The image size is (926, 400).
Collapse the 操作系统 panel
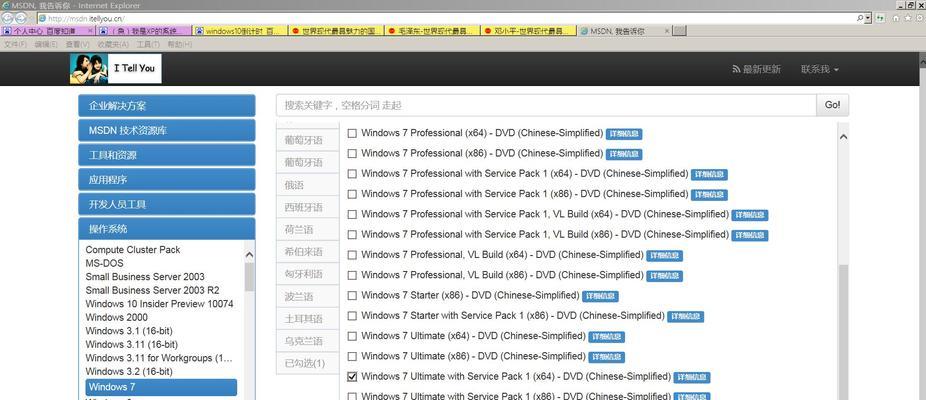[x=167, y=229]
